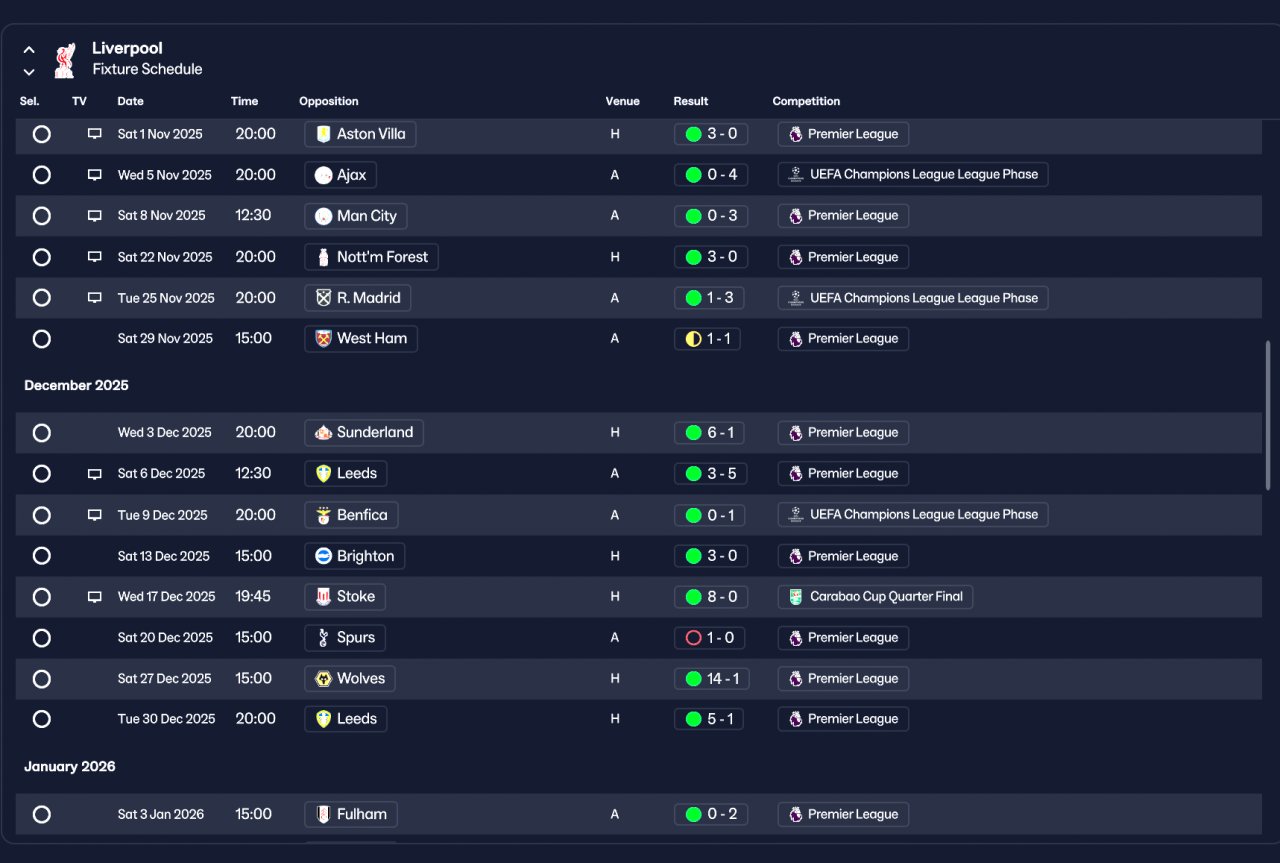This screenshot has width=1280, height=863.
Task: Select the Sunderland fixture radio button
Action: pos(41,433)
